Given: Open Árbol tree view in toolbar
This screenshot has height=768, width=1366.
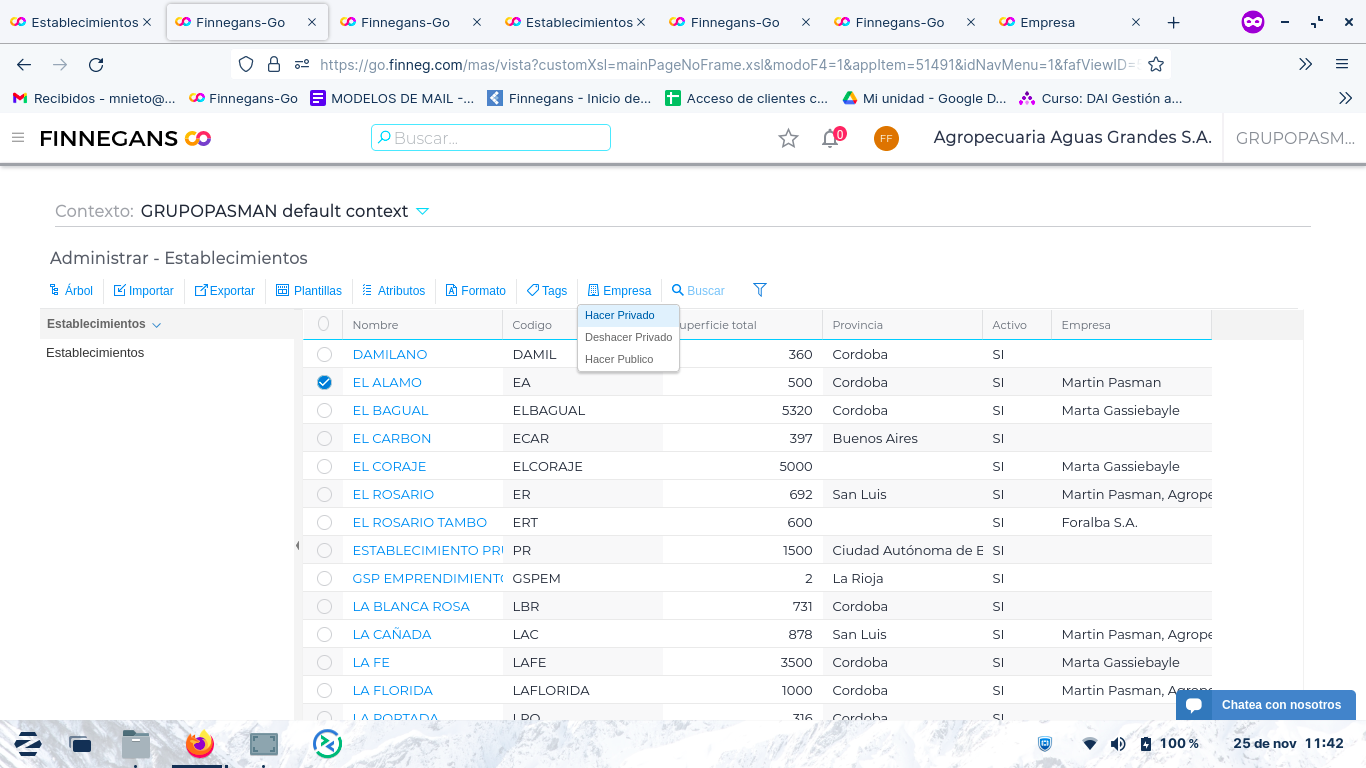Looking at the screenshot, I should click(x=71, y=291).
